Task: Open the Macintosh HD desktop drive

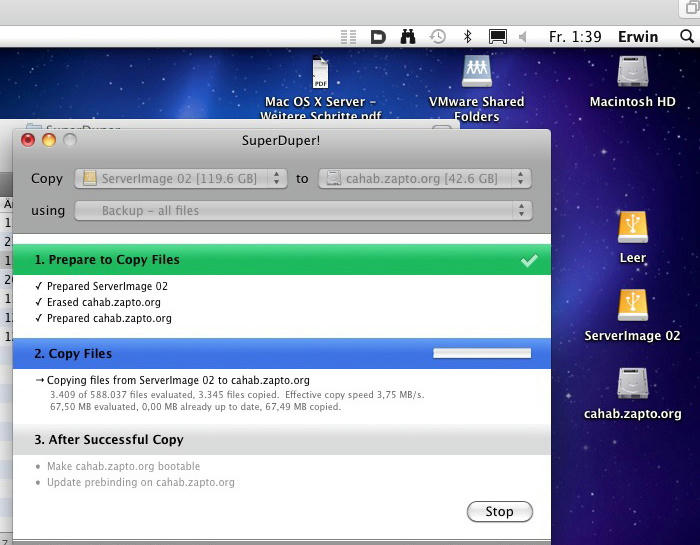Action: [x=633, y=72]
